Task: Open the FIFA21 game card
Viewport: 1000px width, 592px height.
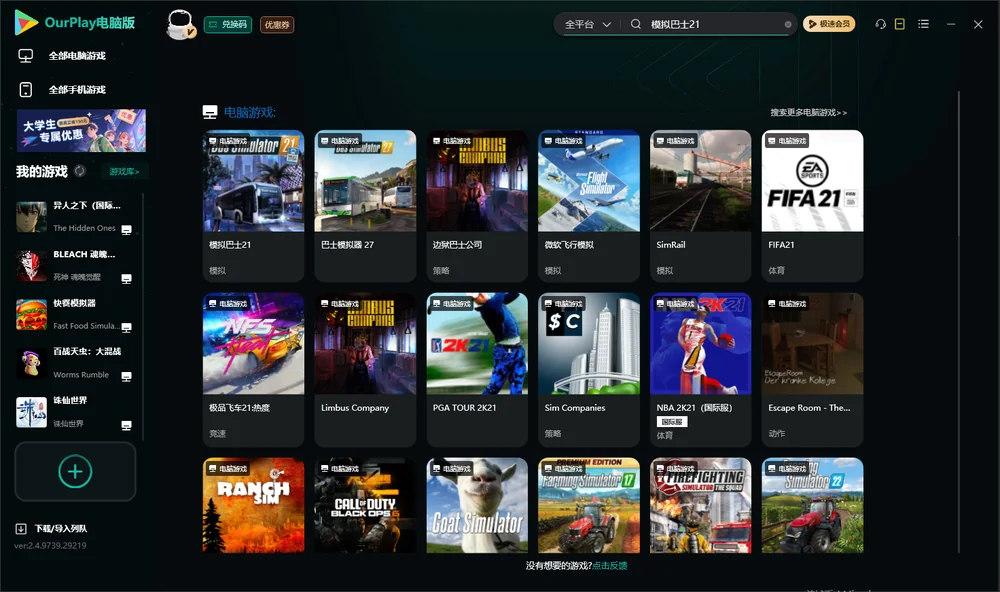Action: click(812, 205)
